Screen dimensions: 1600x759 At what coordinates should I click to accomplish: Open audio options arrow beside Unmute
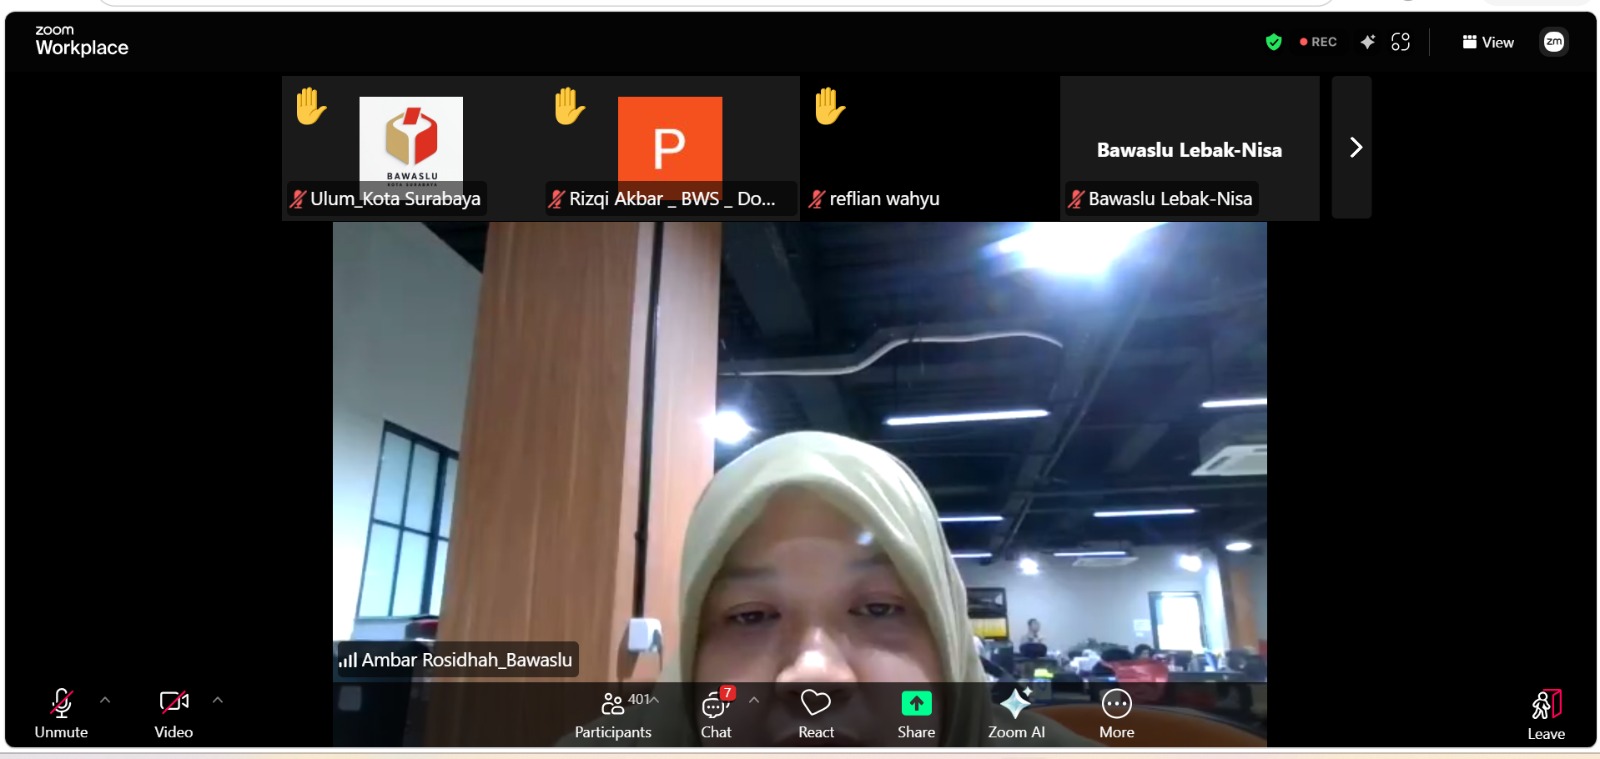[x=105, y=700]
